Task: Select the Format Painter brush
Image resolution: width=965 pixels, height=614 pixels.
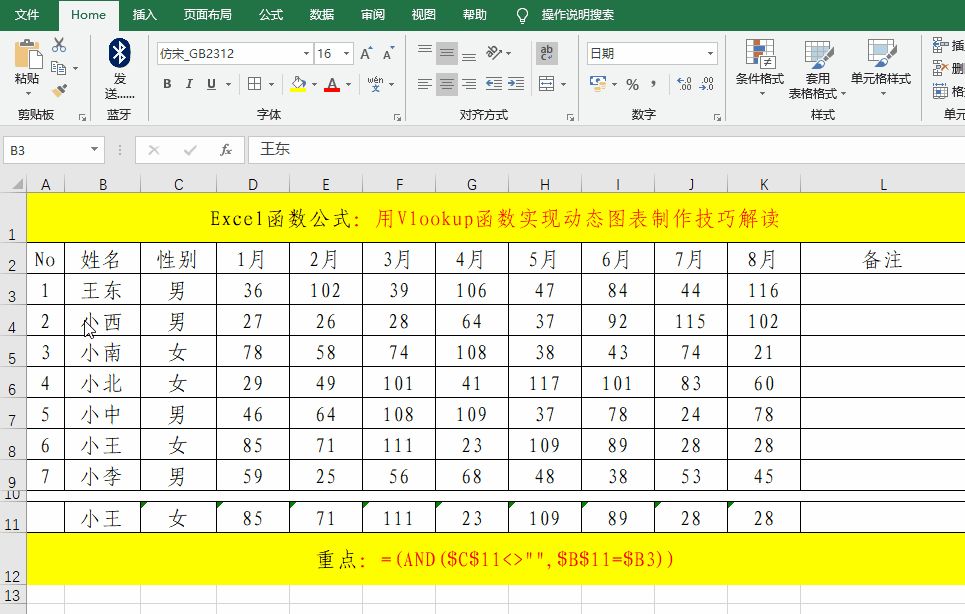Action: (59, 91)
